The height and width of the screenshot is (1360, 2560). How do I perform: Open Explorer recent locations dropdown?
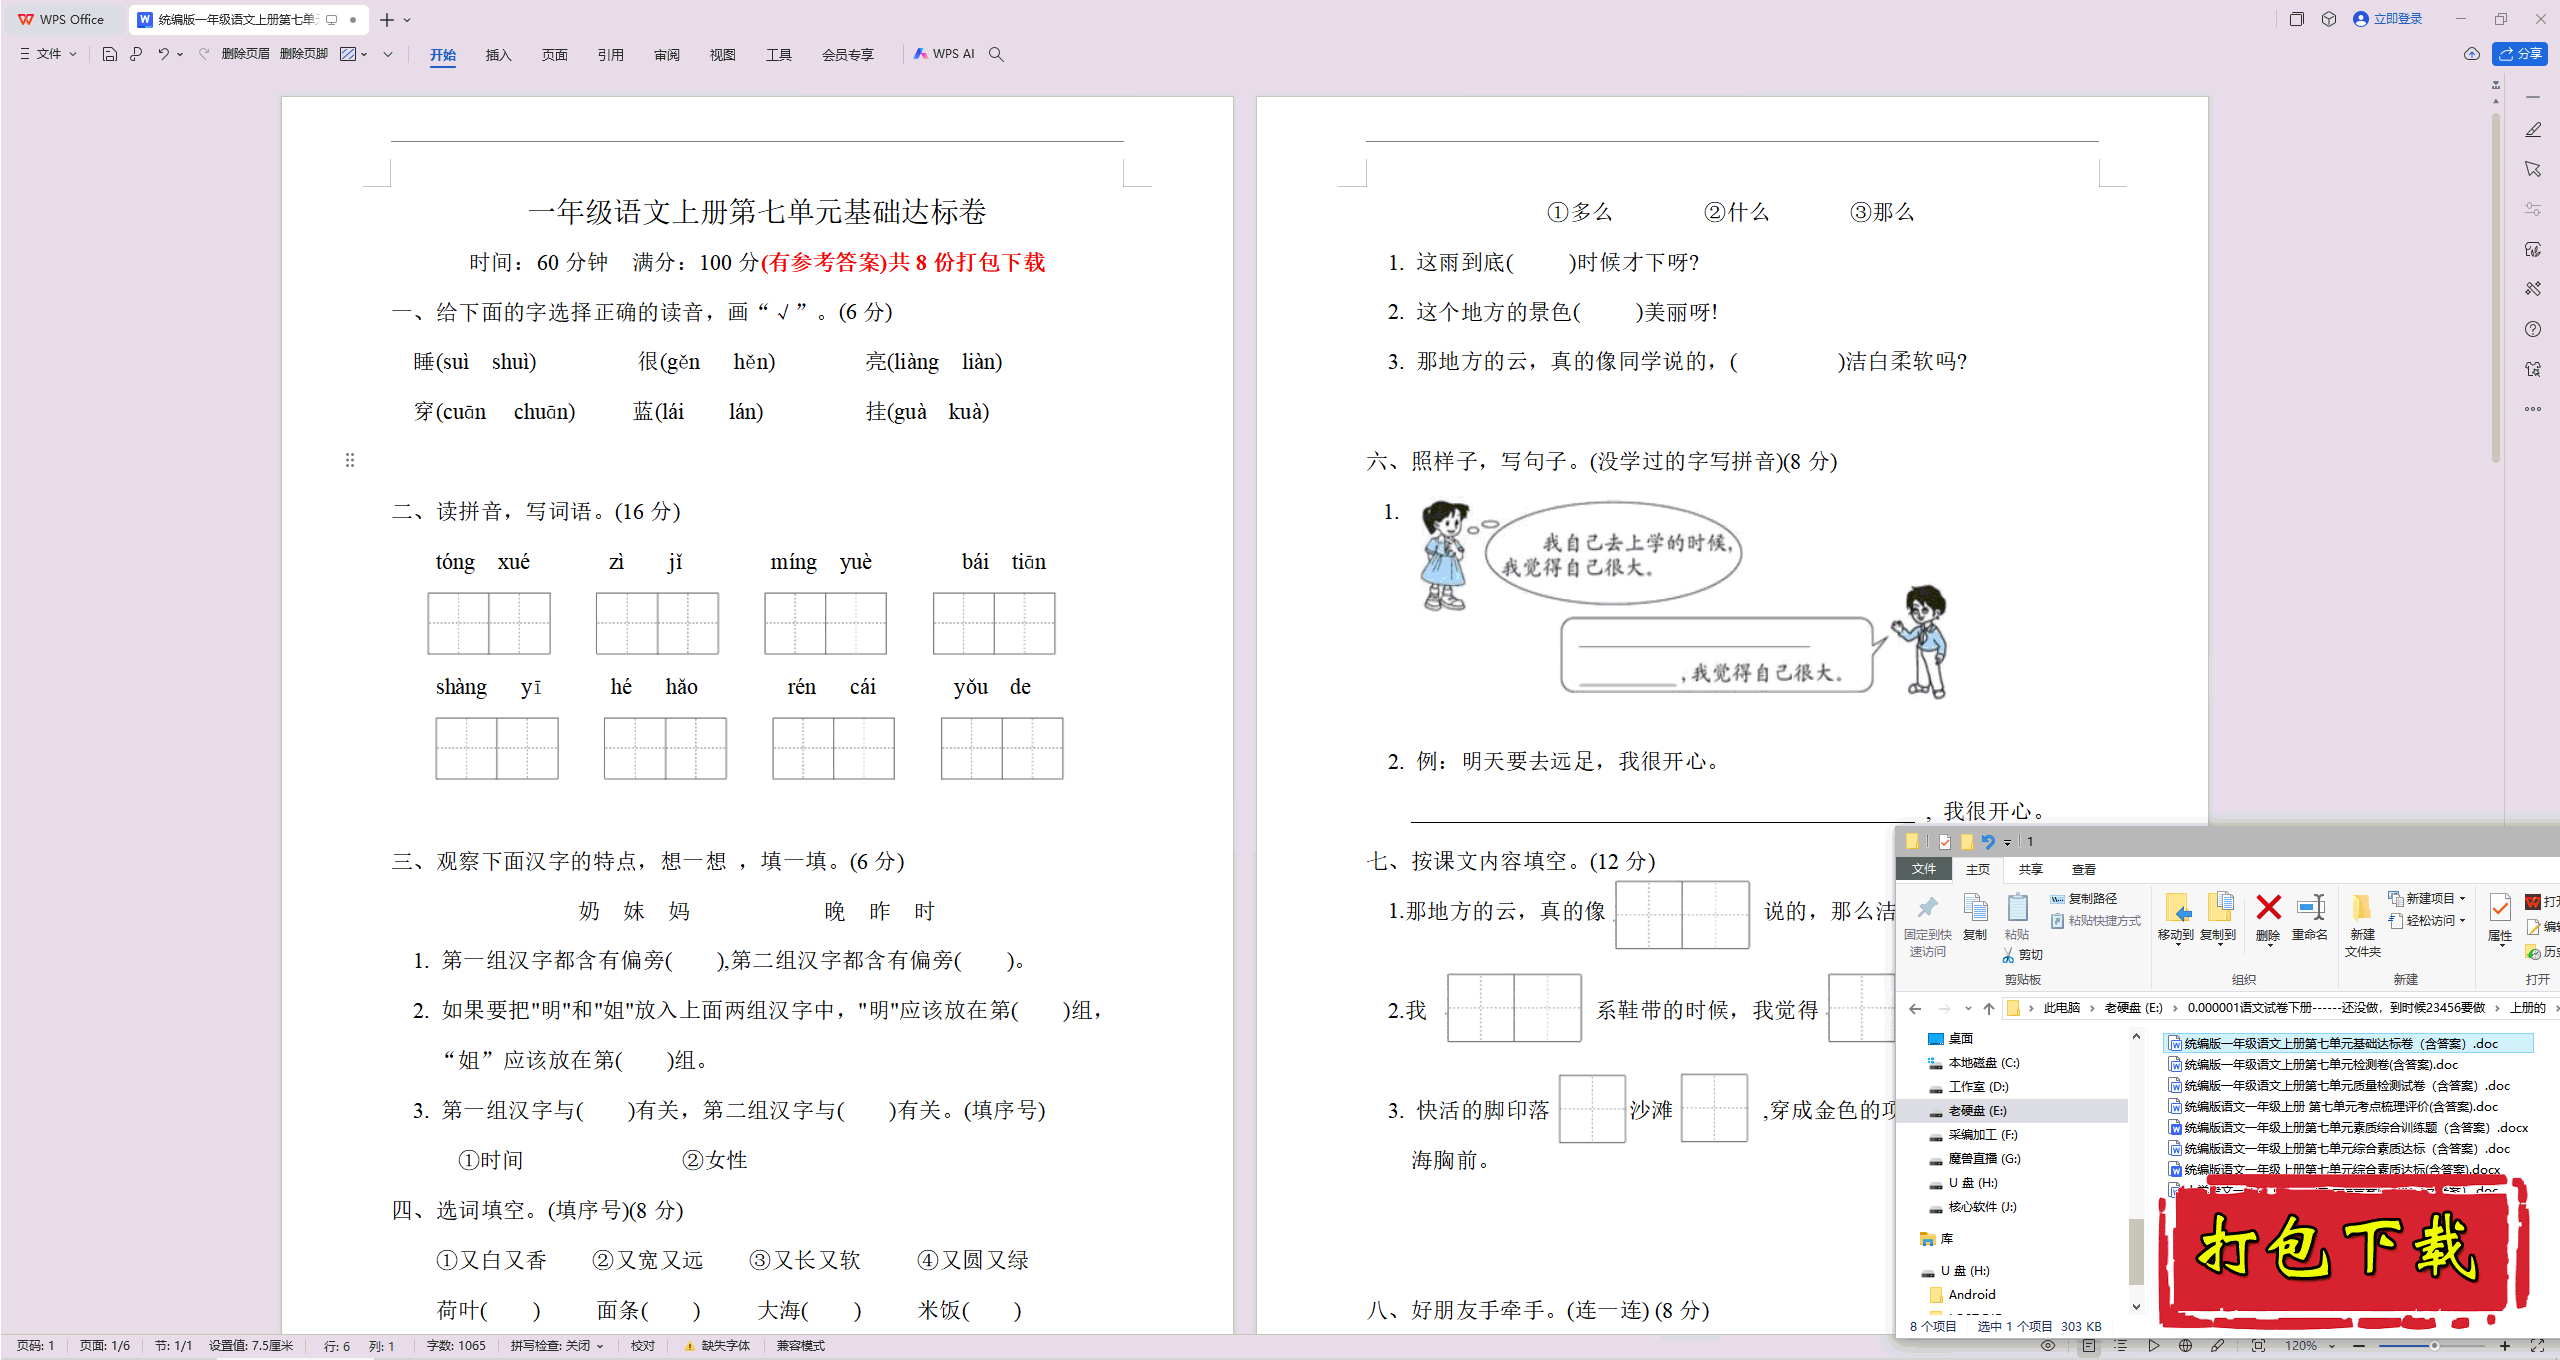pyautogui.click(x=1968, y=1008)
